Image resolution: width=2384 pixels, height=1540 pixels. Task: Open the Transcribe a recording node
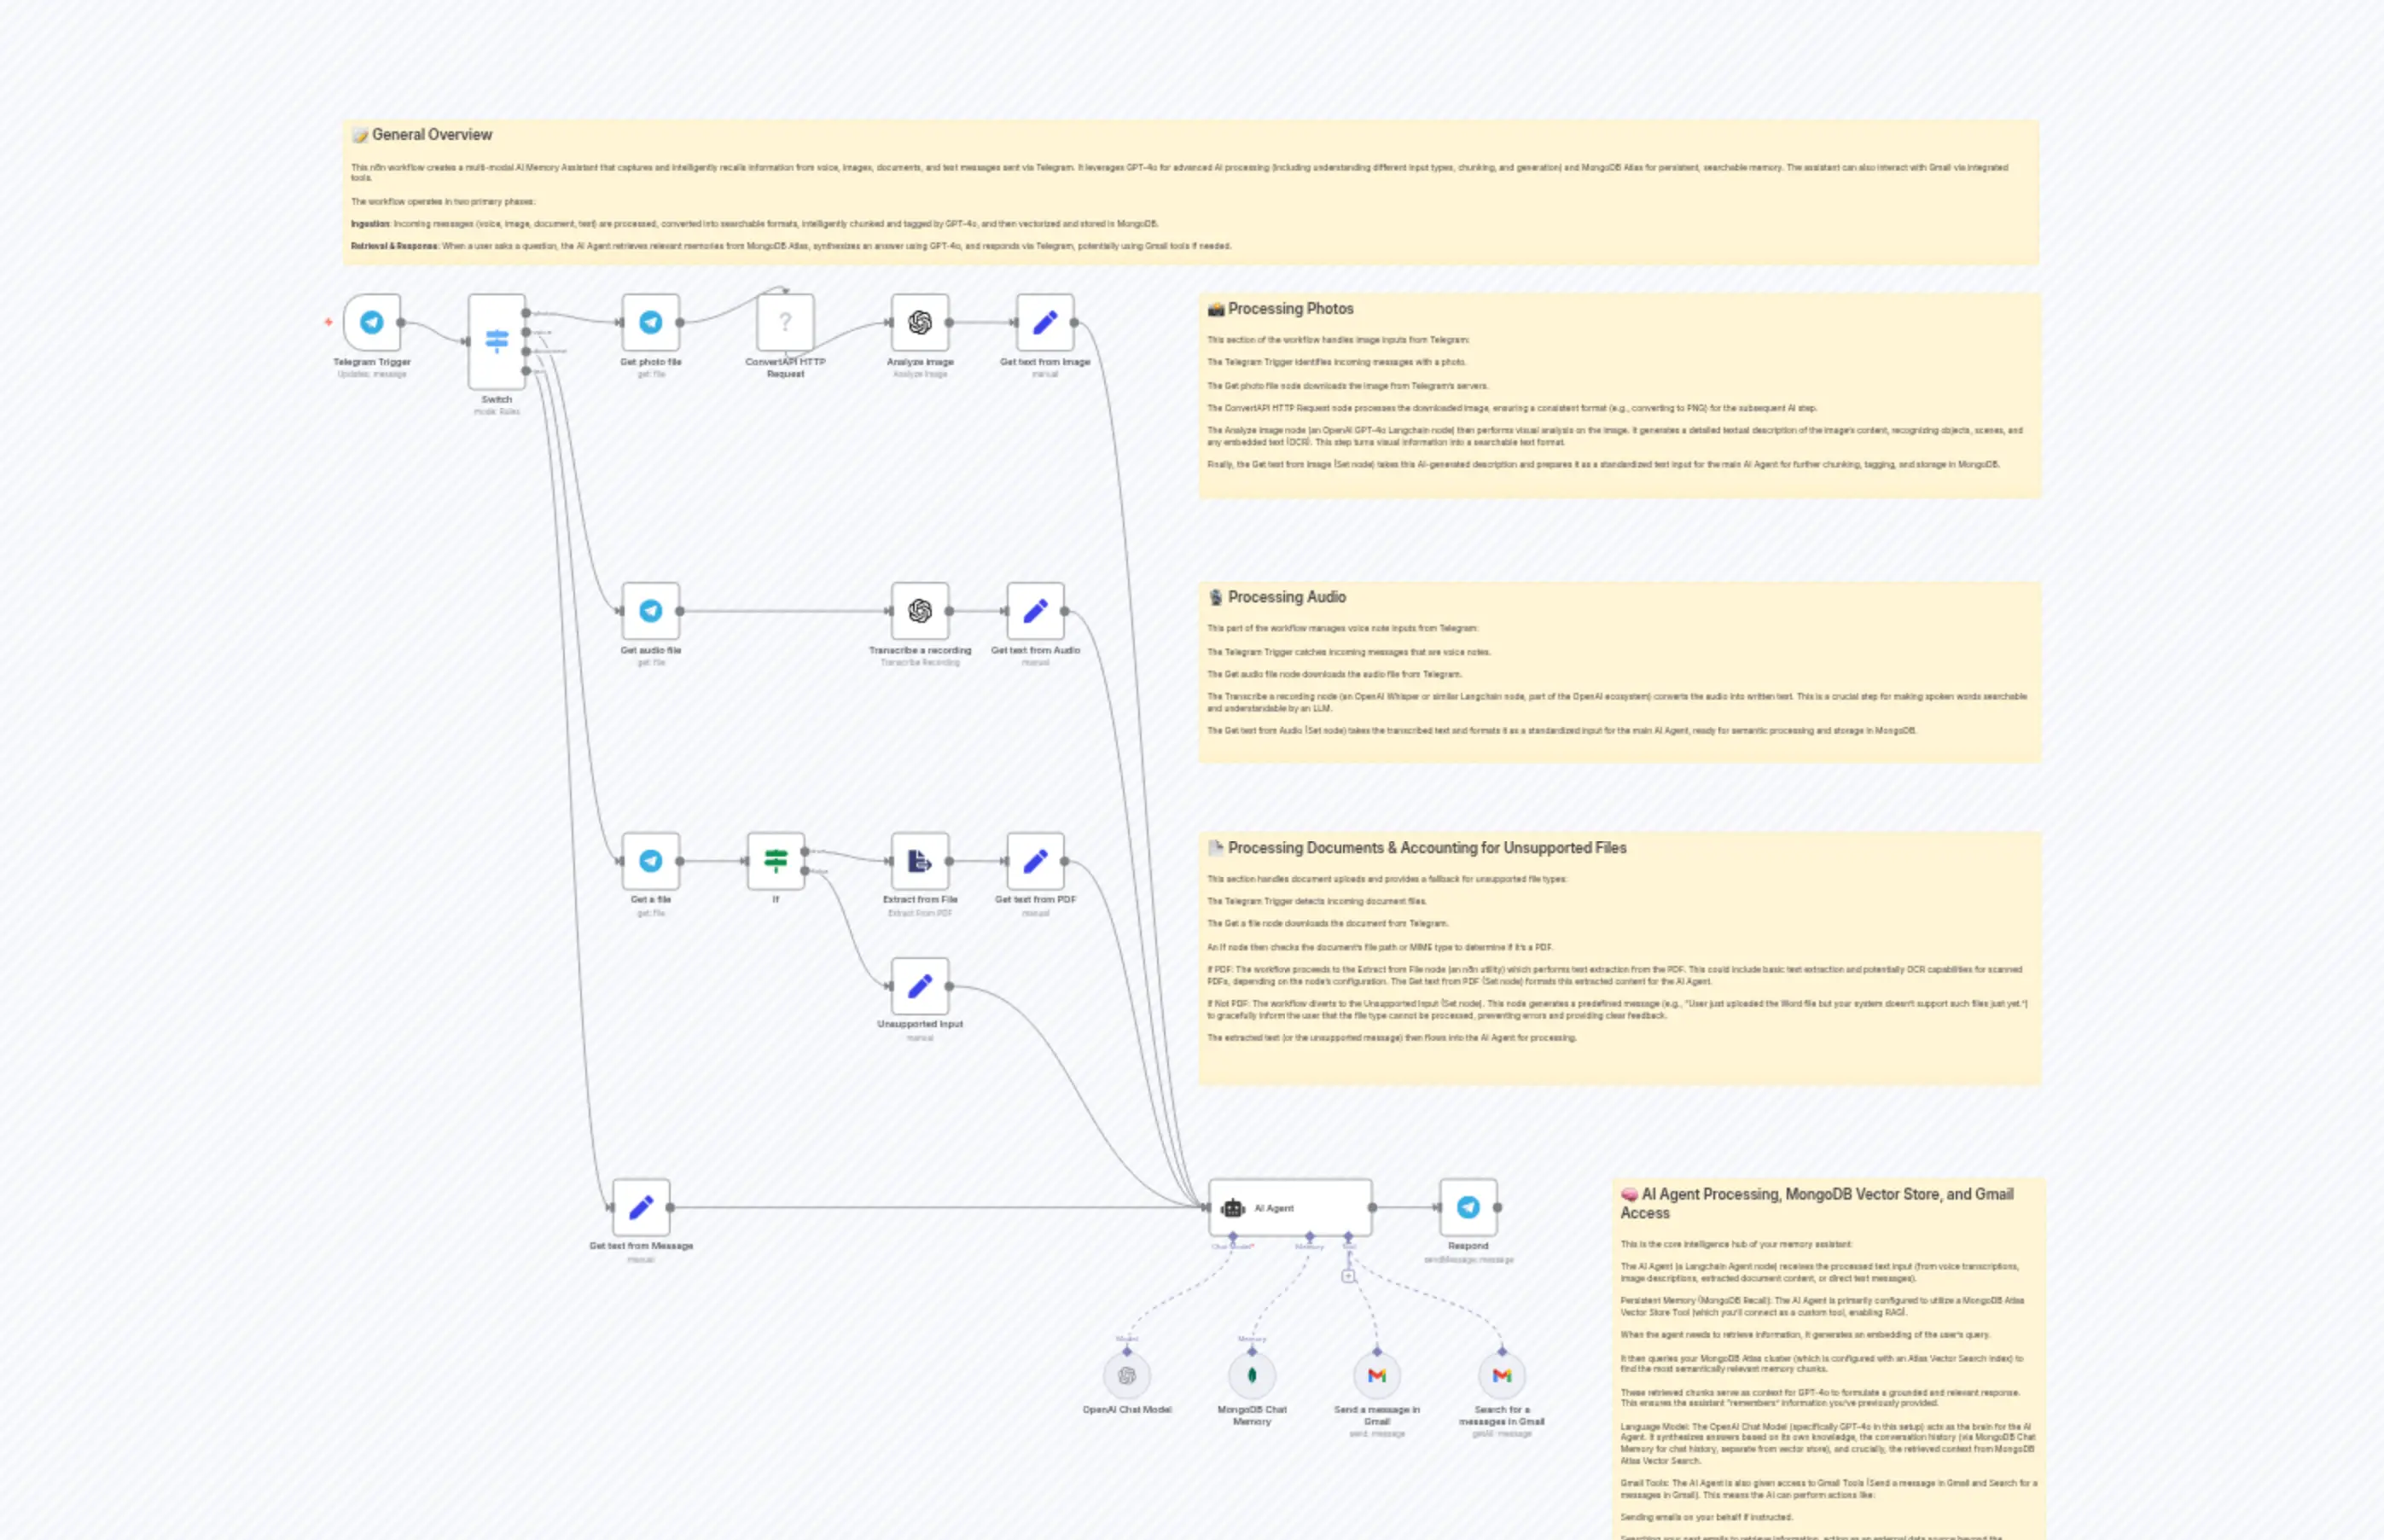tap(920, 612)
